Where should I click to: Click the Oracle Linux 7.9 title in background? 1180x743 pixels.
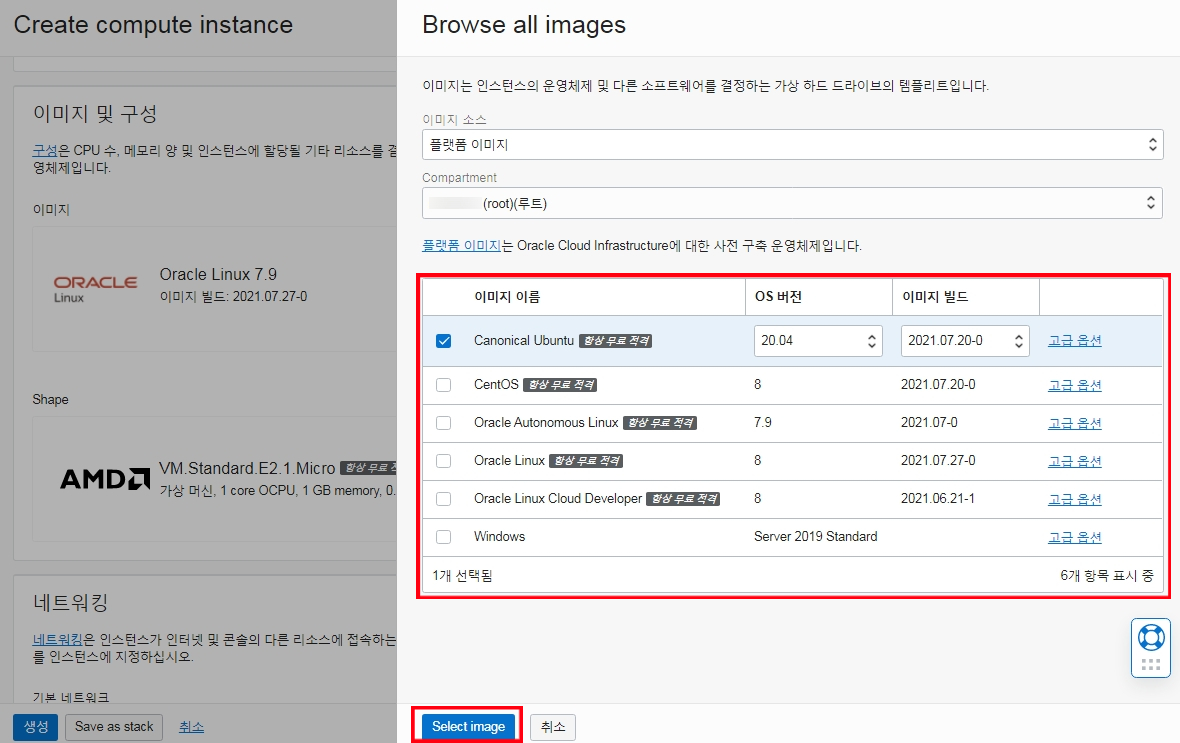coord(218,274)
